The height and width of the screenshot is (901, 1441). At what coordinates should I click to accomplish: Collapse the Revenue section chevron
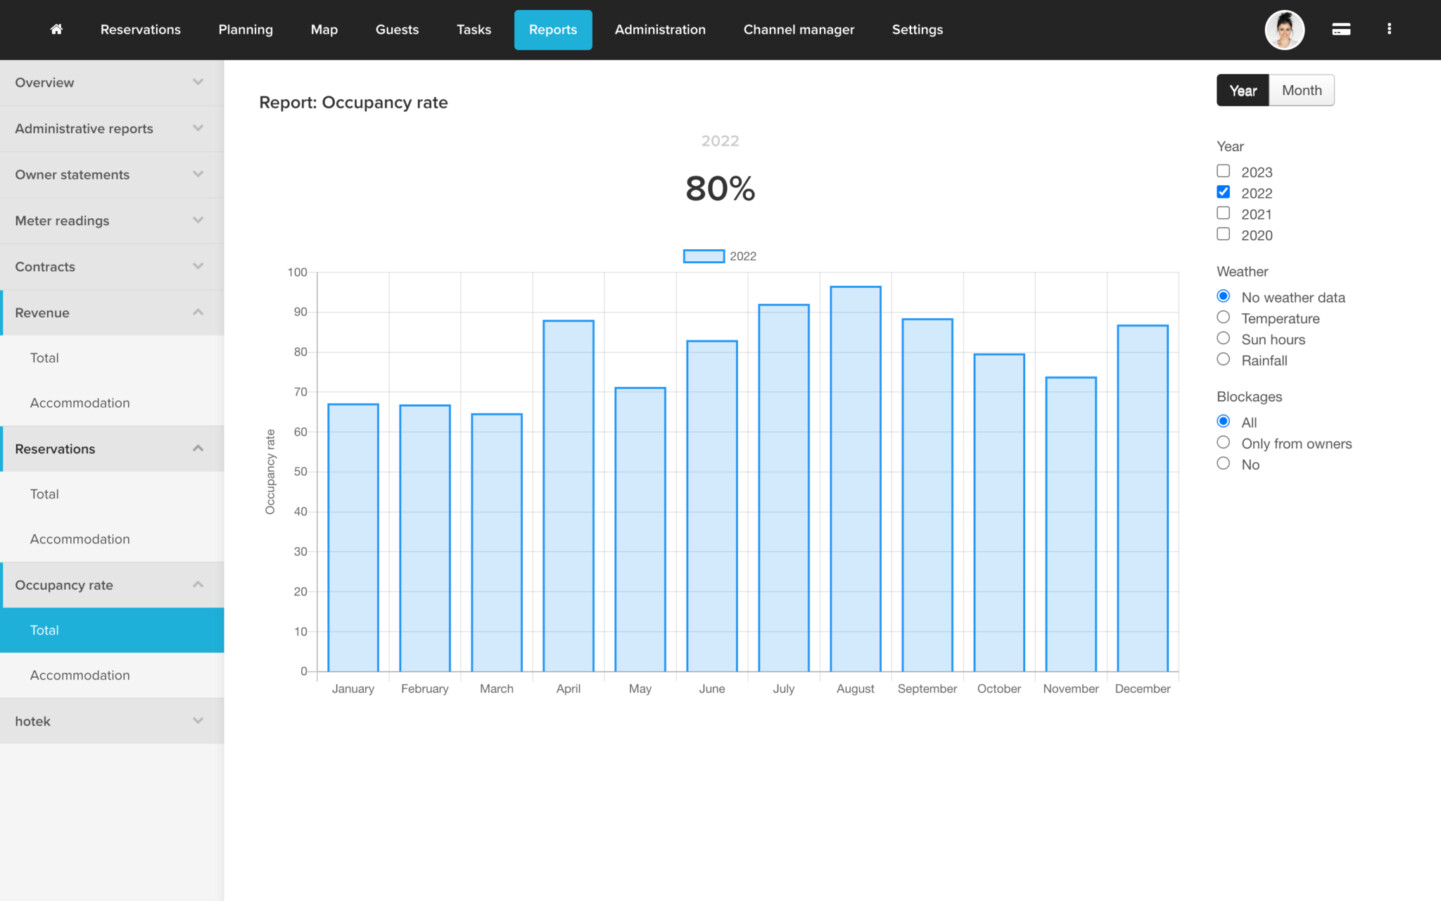point(198,312)
